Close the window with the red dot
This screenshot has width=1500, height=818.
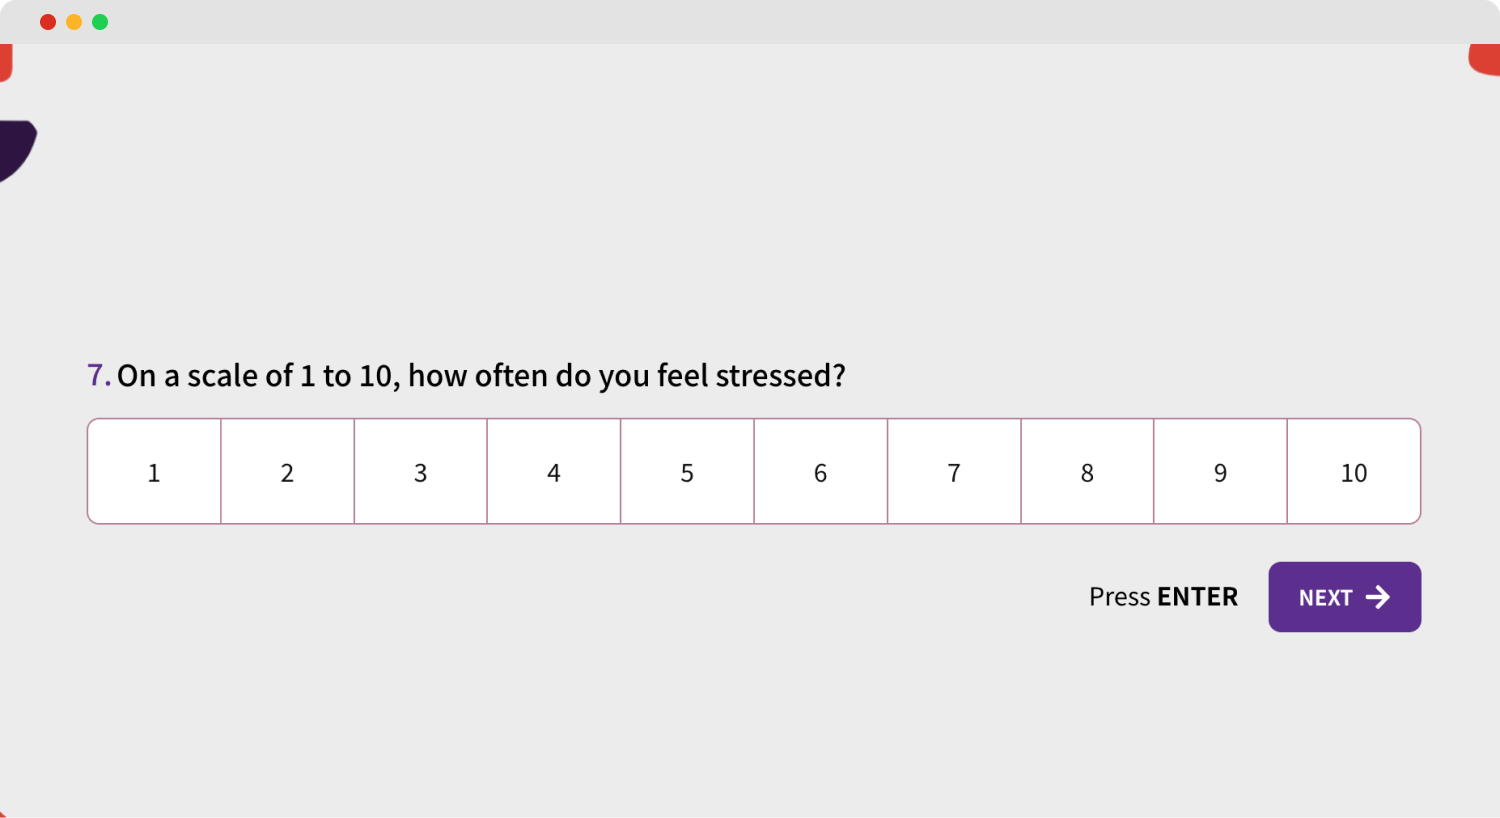[48, 22]
